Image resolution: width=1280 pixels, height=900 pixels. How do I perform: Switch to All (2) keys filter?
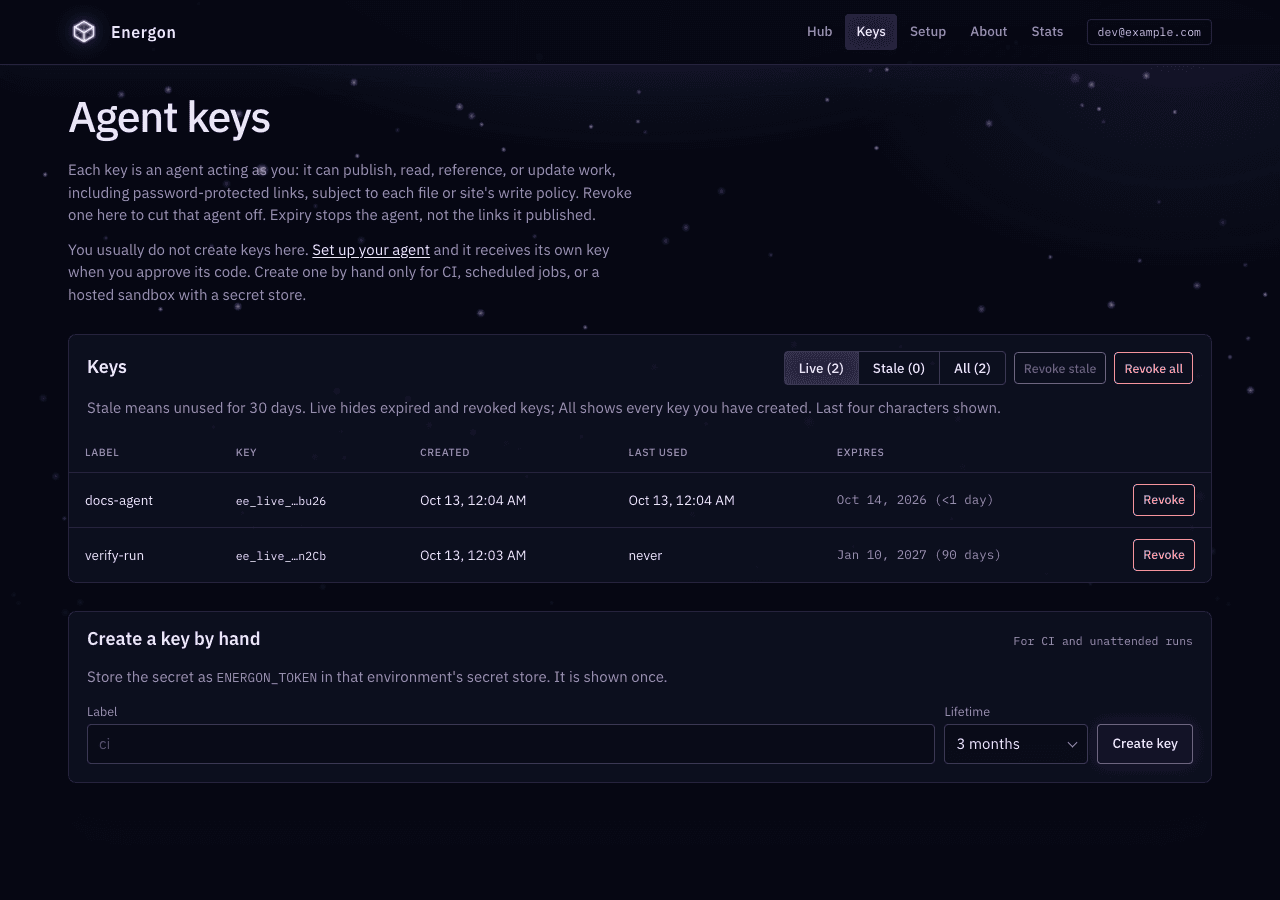click(x=972, y=368)
